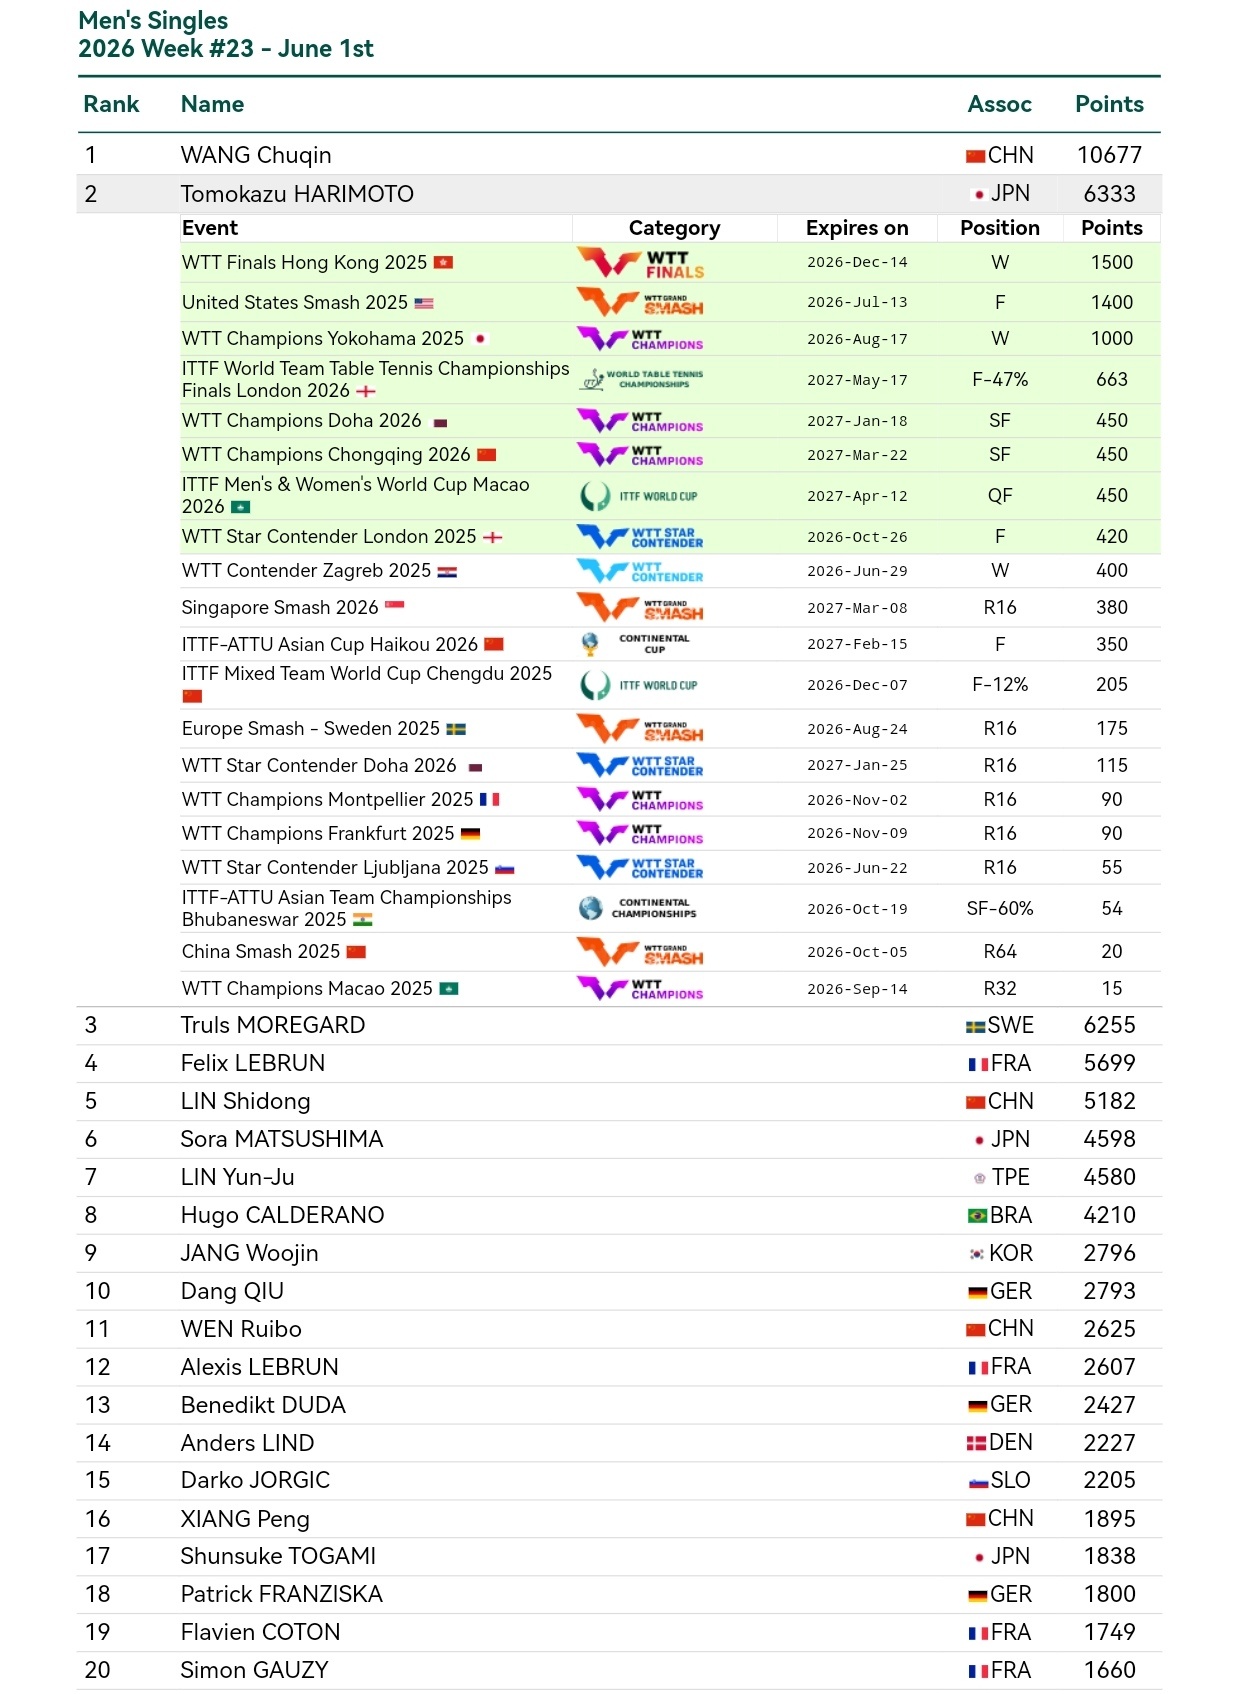
Task: Click the World Table Tennis Championships logo
Action: (x=643, y=379)
